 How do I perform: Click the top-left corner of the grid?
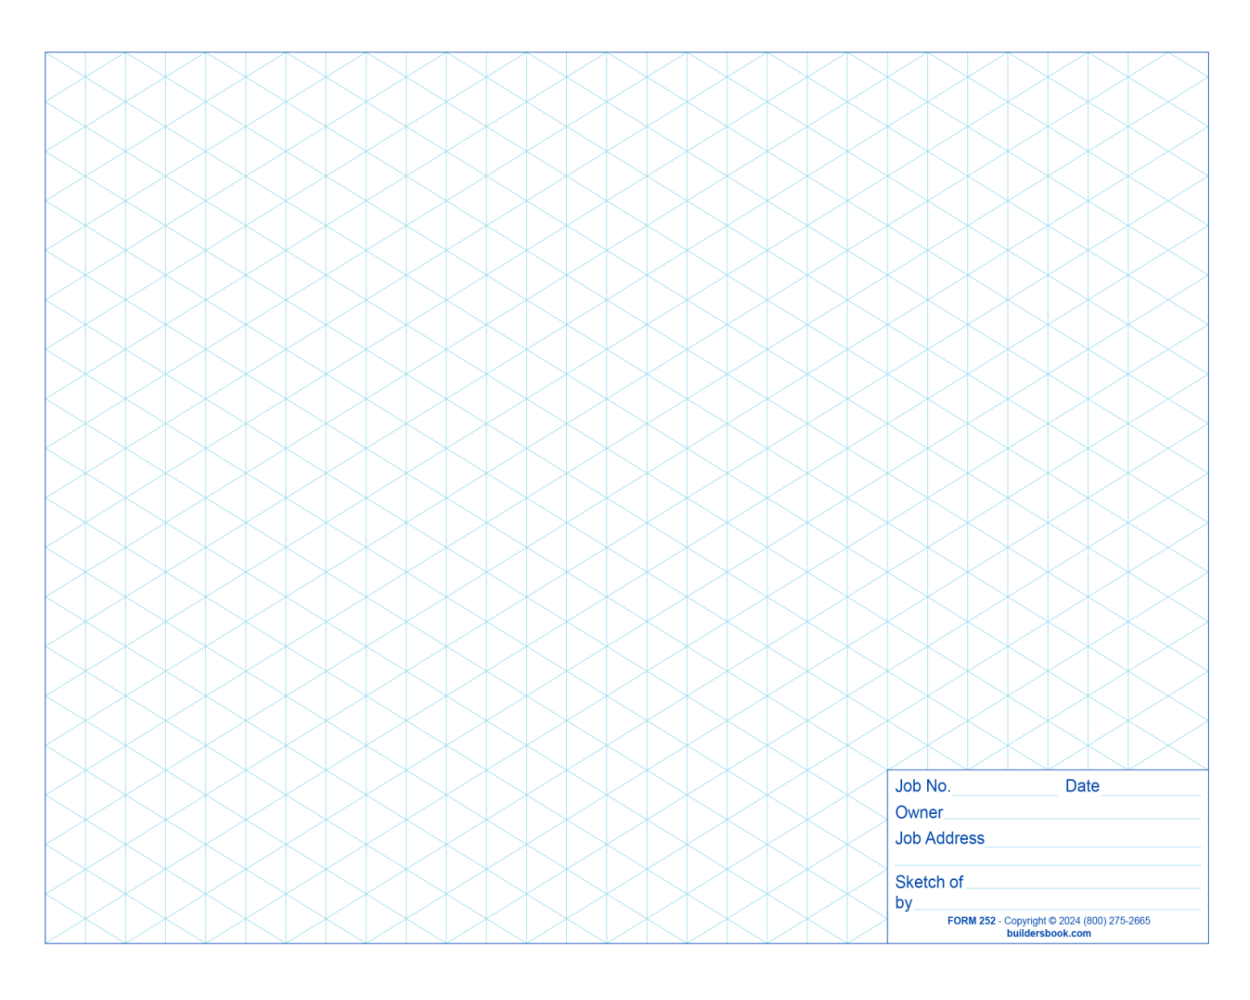46,52
